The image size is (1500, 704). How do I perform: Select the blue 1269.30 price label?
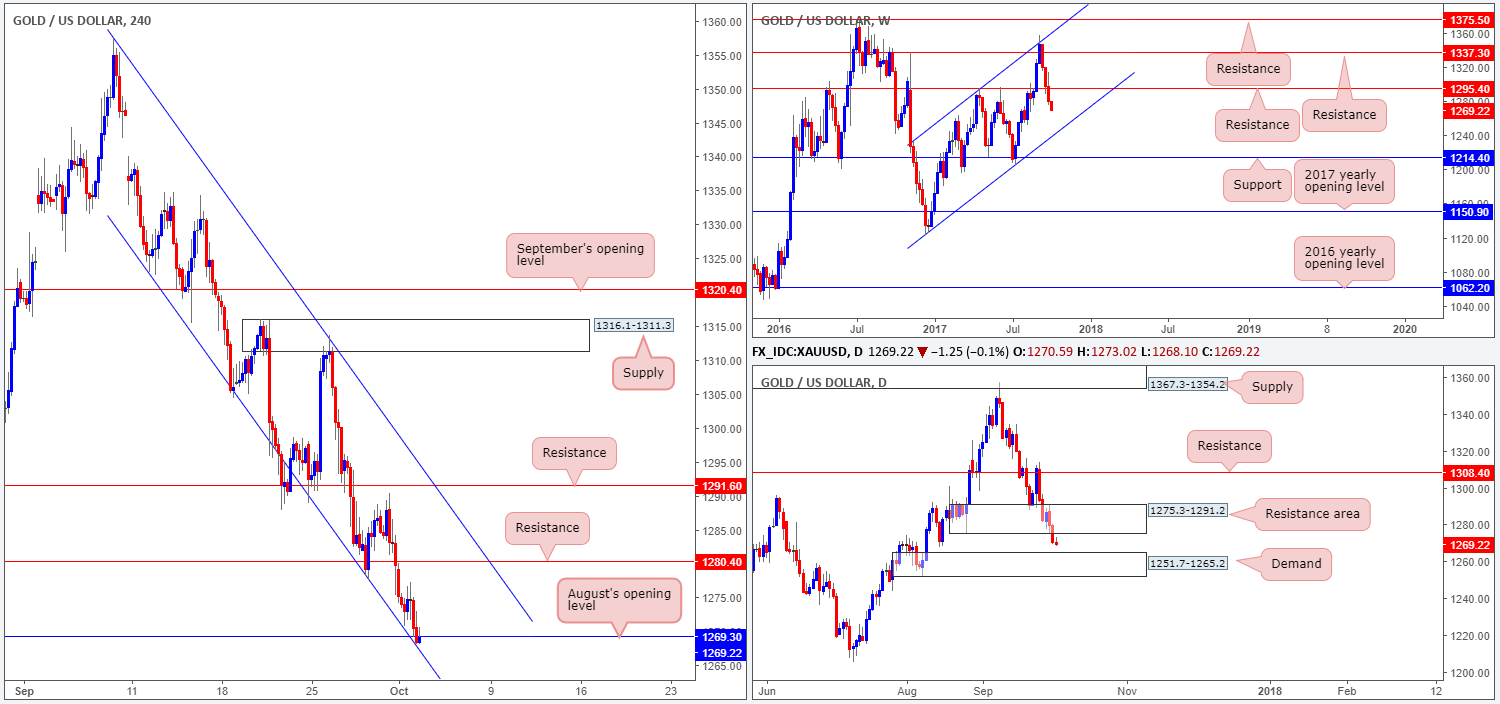(721, 636)
